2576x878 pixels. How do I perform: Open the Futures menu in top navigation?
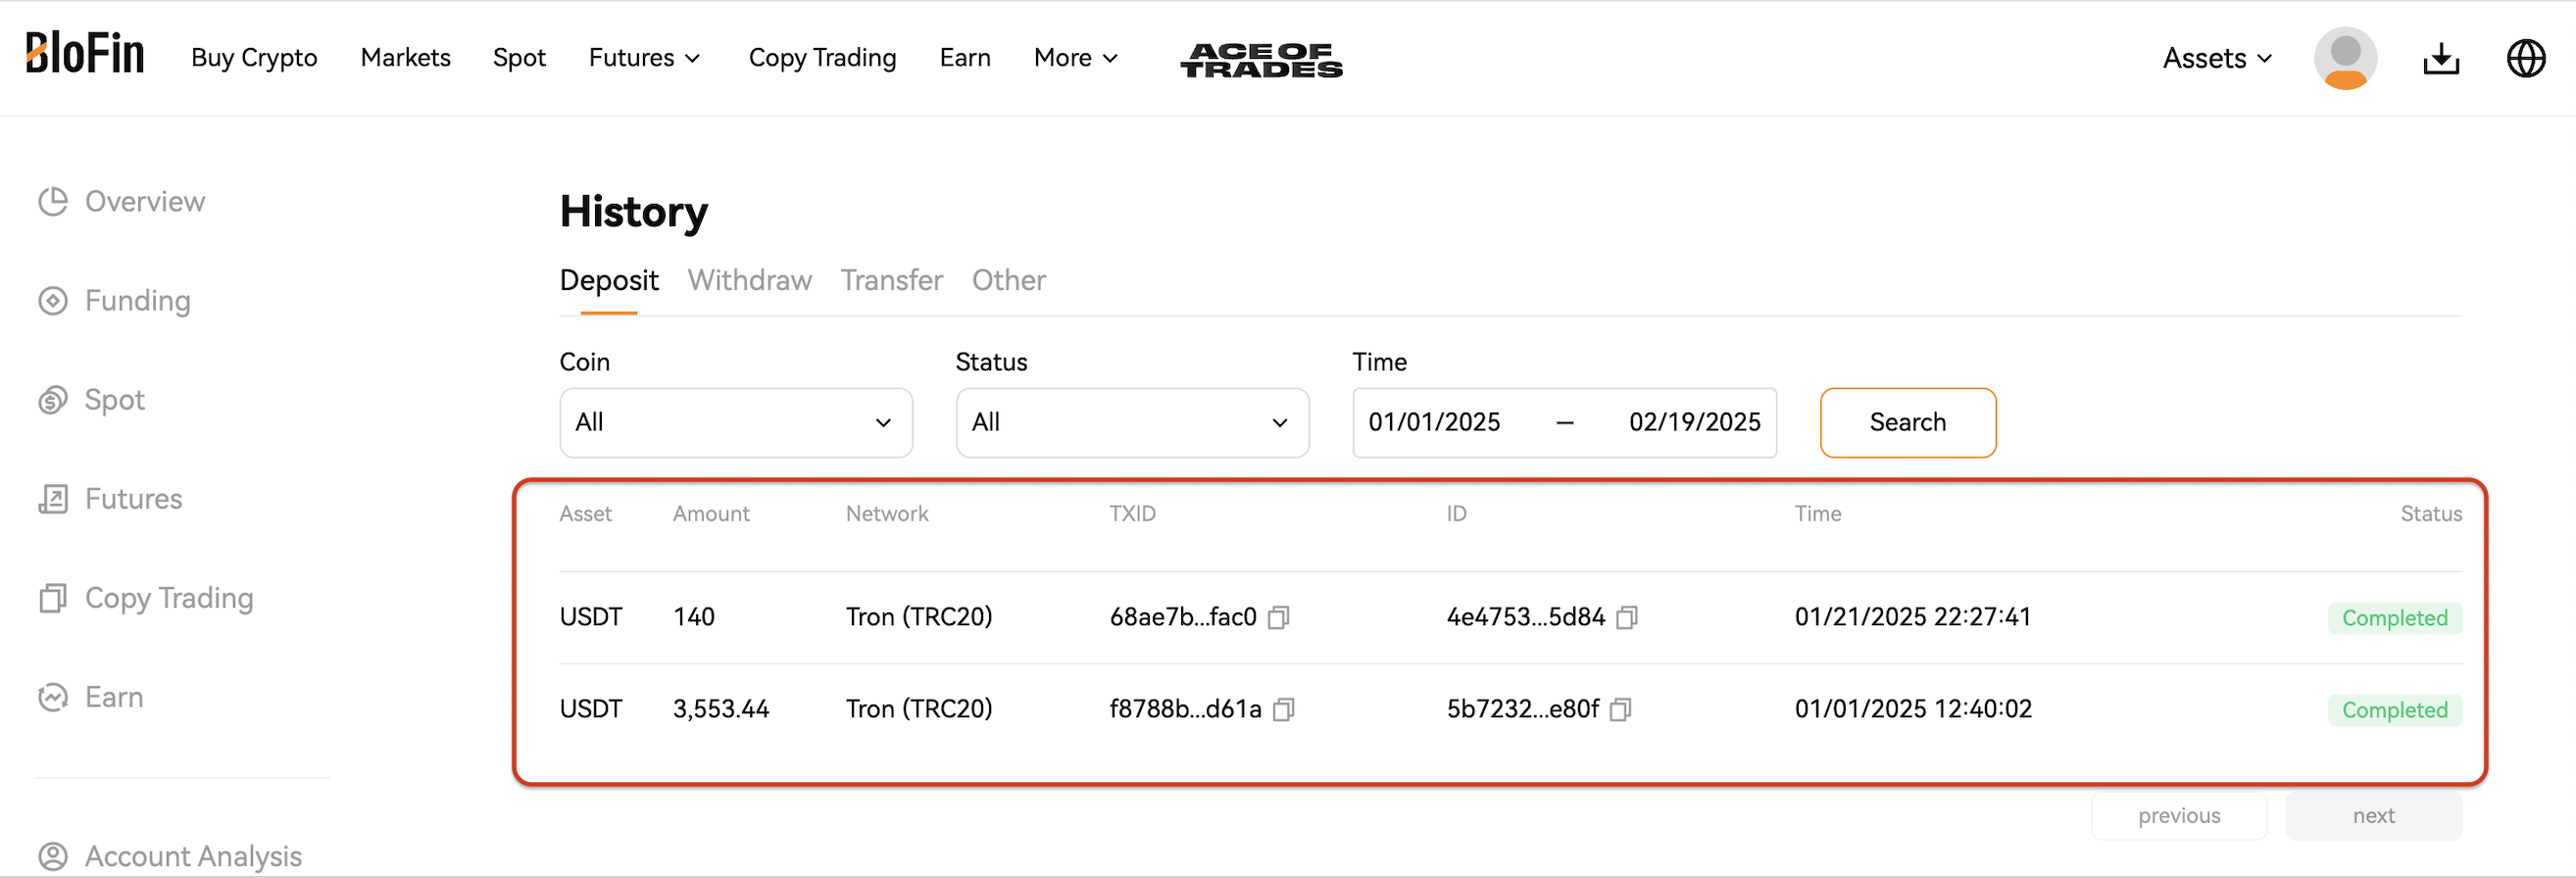pos(644,58)
